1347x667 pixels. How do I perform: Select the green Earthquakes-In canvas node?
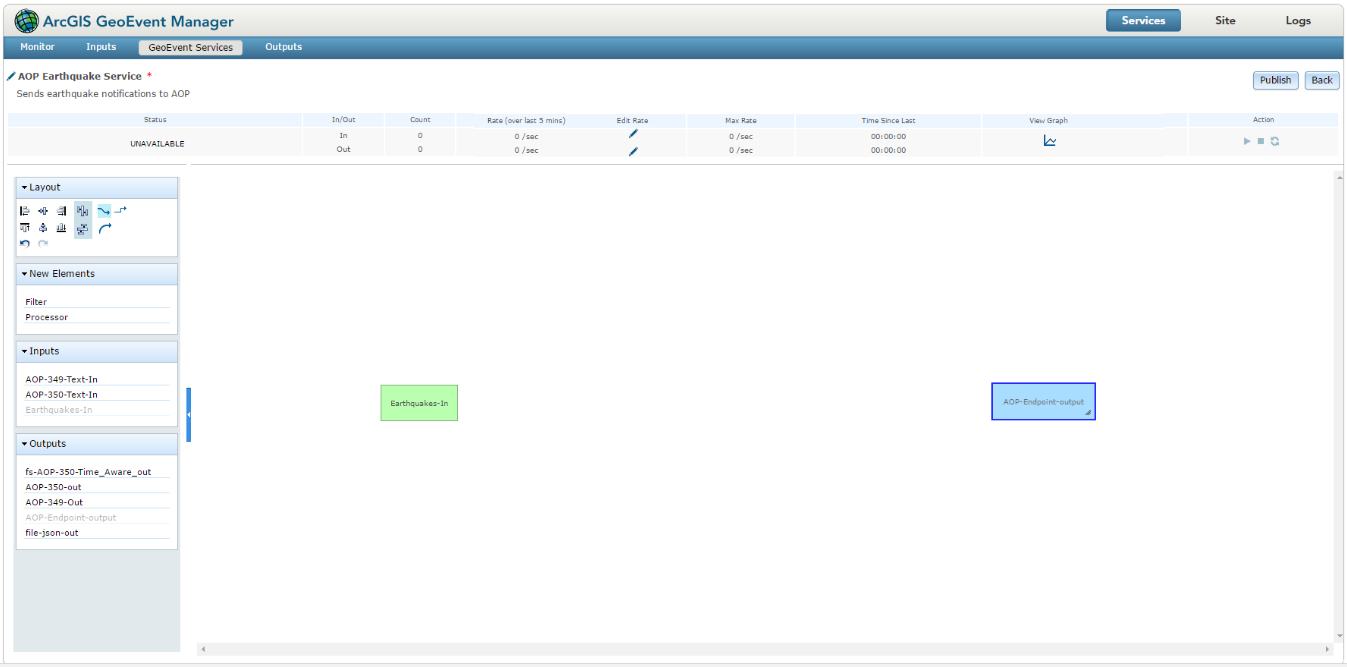click(x=419, y=403)
